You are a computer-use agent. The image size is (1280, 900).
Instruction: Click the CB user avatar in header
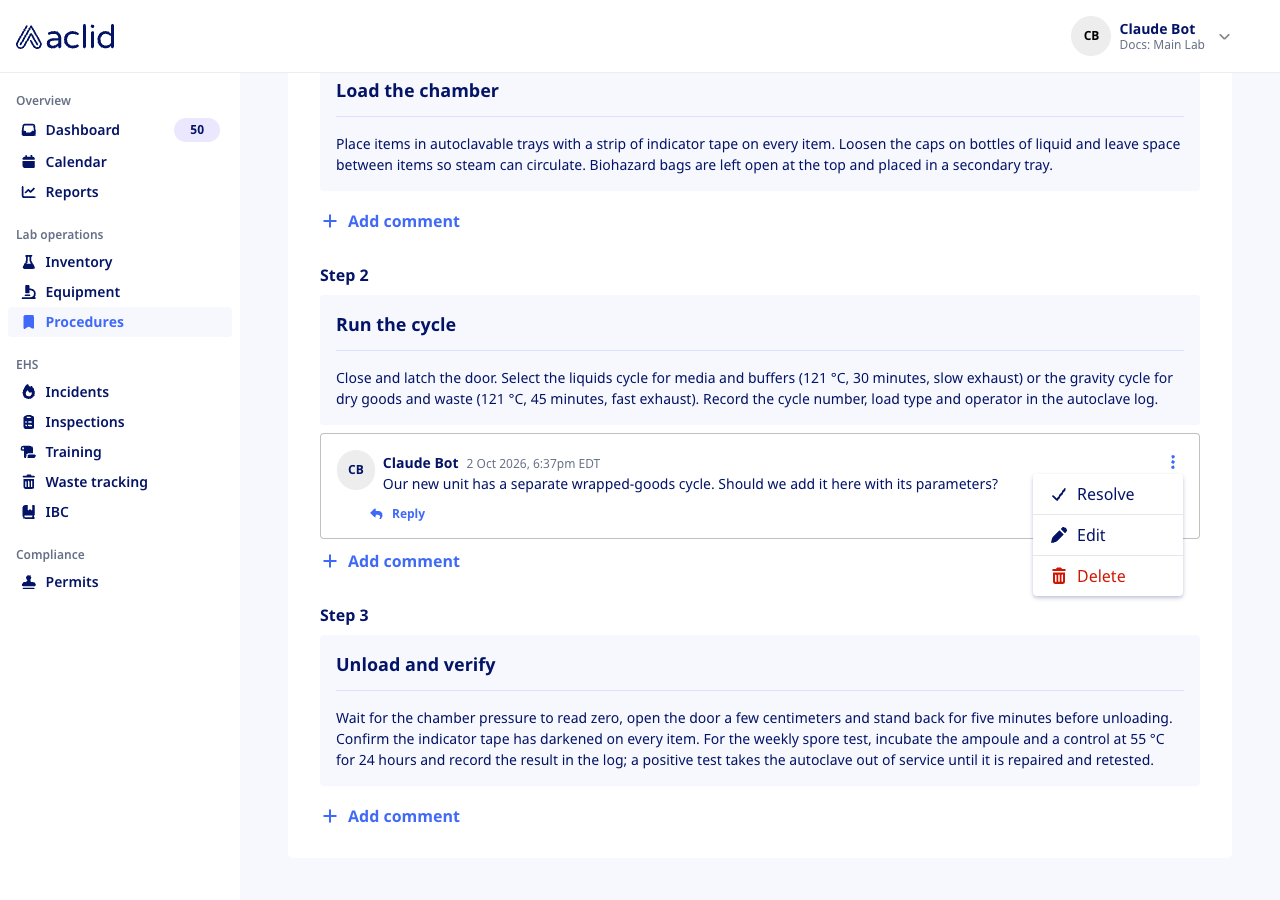[x=1091, y=36]
